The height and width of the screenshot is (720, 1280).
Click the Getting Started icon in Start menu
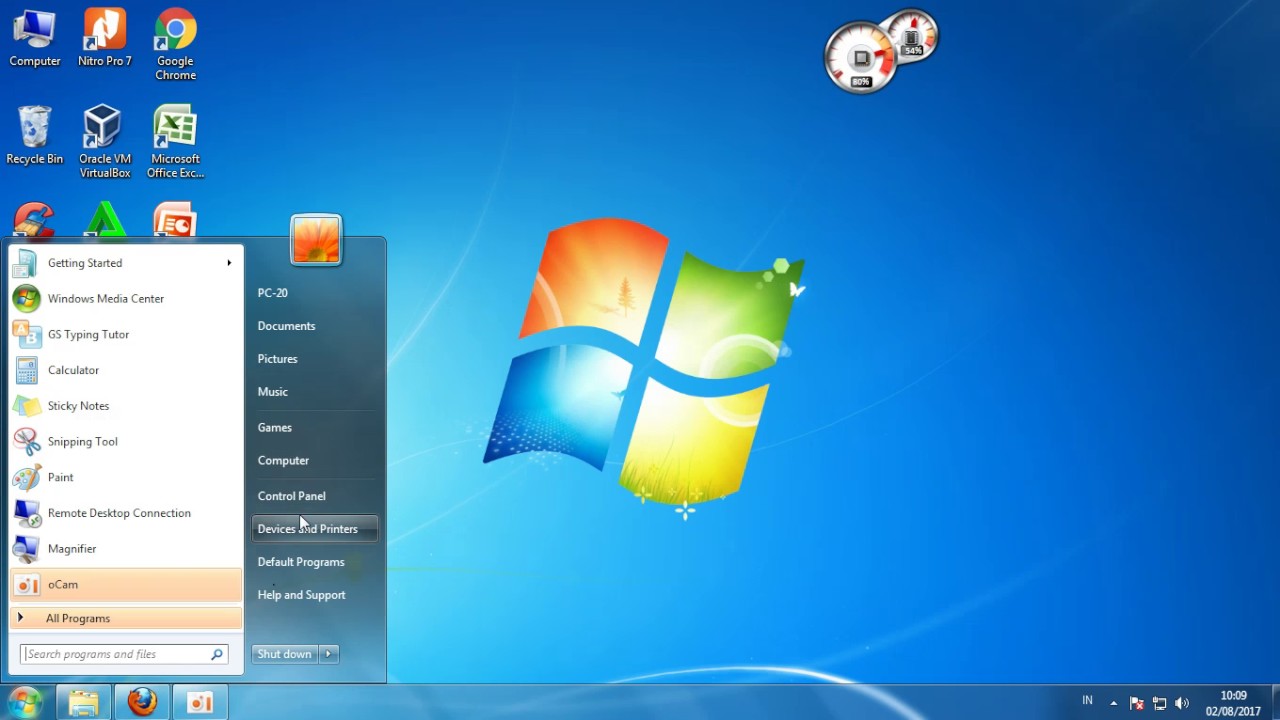26,263
